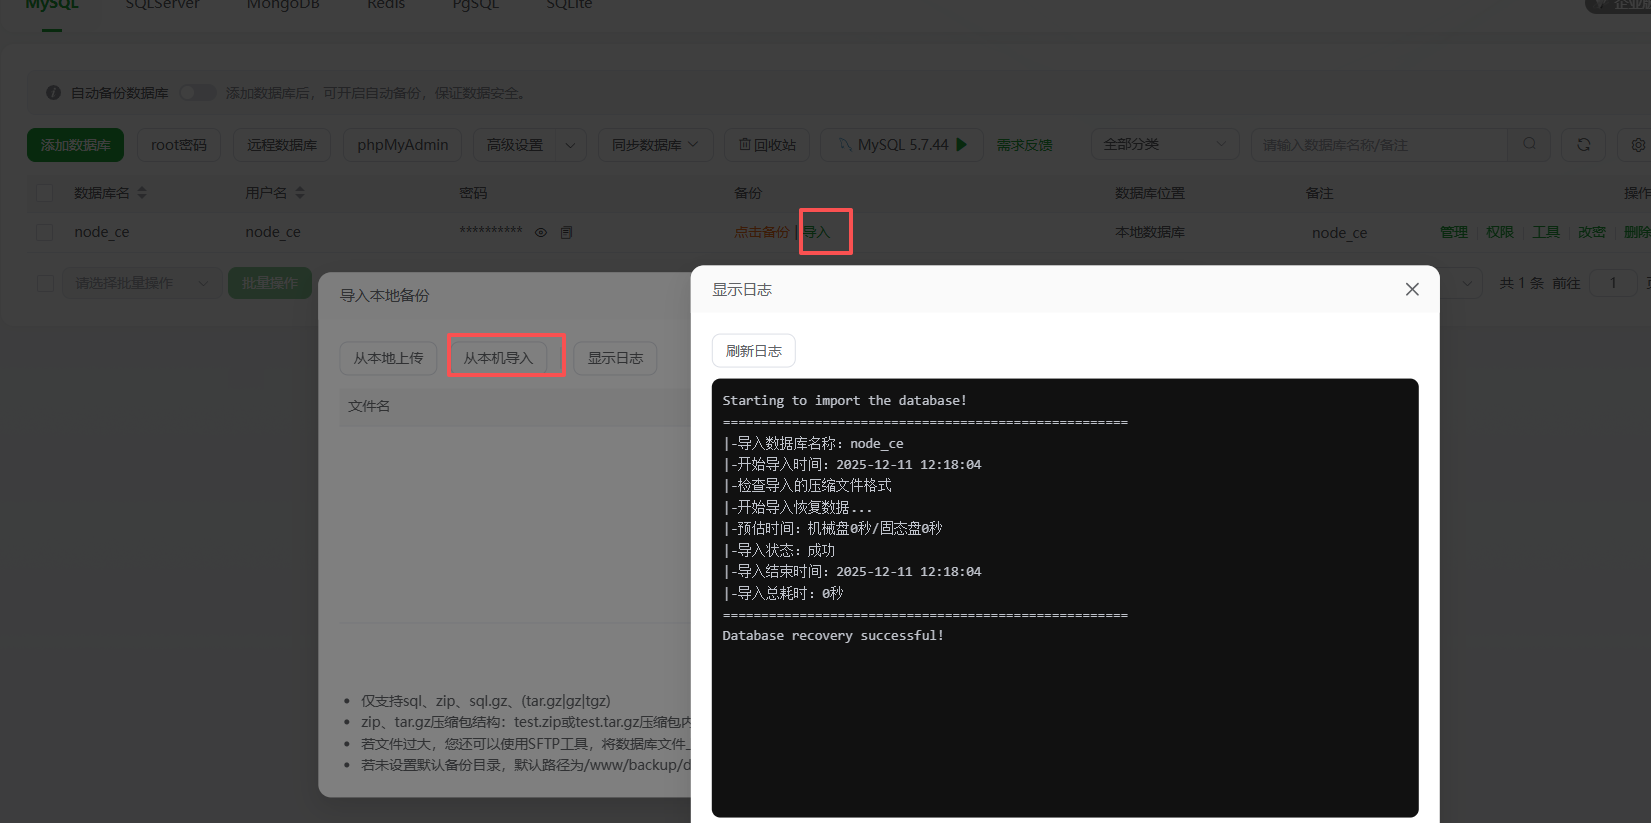
Task: Click 从本地上传 button
Action: [x=388, y=358]
